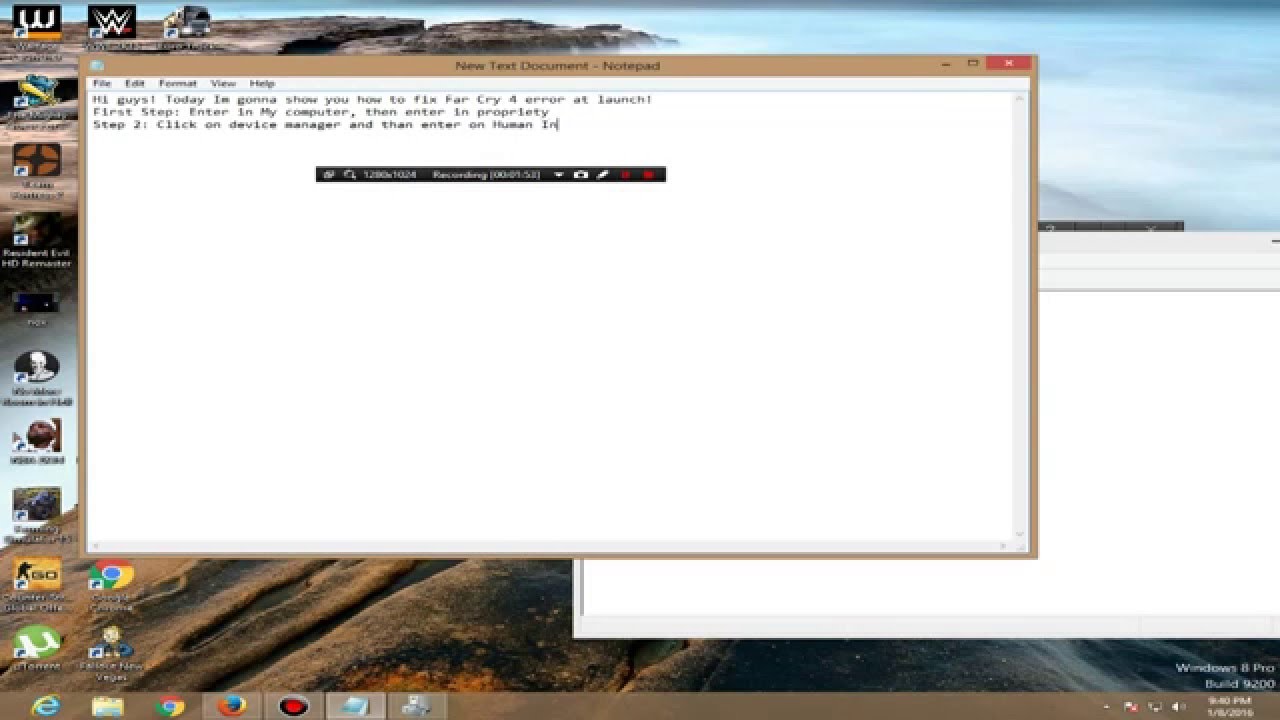Viewport: 1280px width, 720px height.
Task: Select the blue hammer desktop shortcut icon
Action: click(37, 102)
